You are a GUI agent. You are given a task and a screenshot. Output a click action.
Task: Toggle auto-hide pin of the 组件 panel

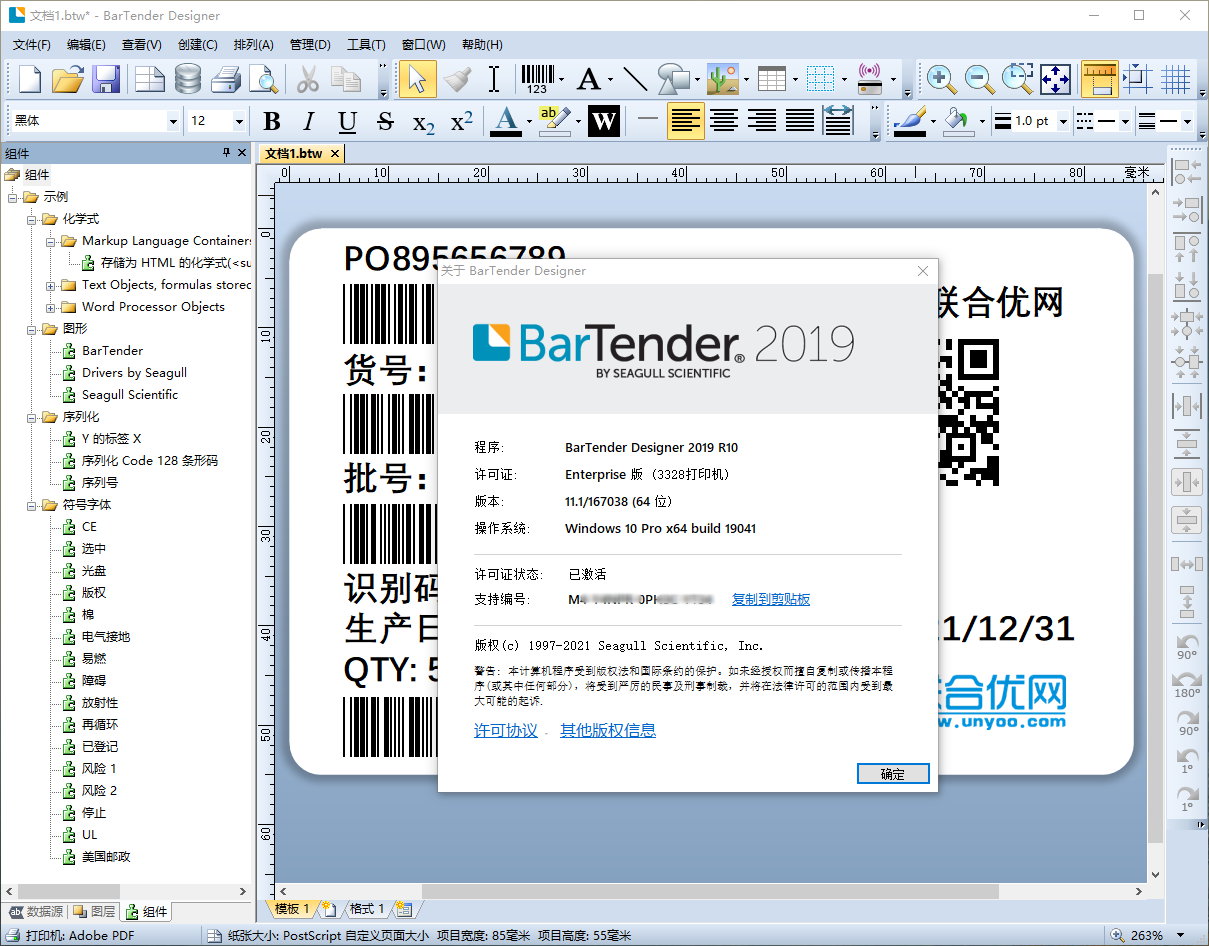coord(226,153)
